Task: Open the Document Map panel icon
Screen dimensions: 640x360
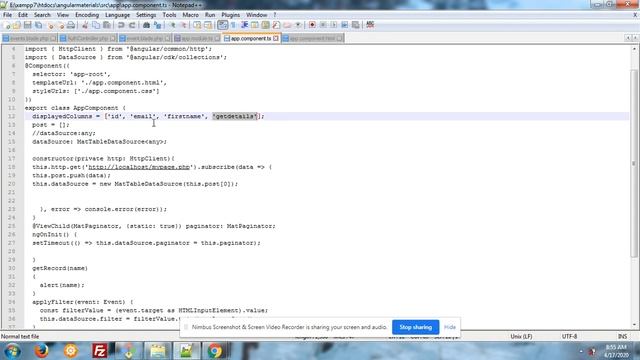Action: coord(266,25)
